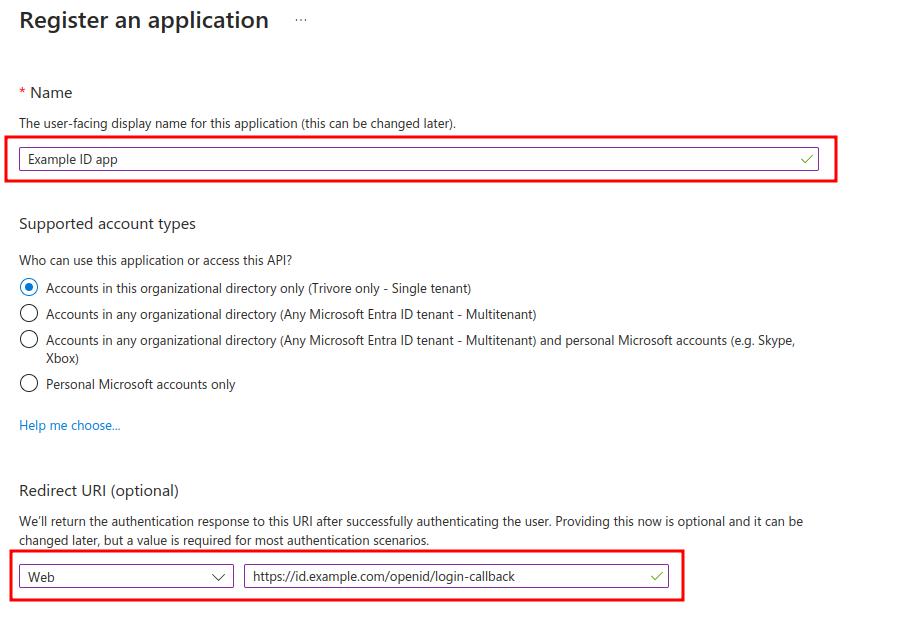Open the Help me choose link

[x=69, y=426]
